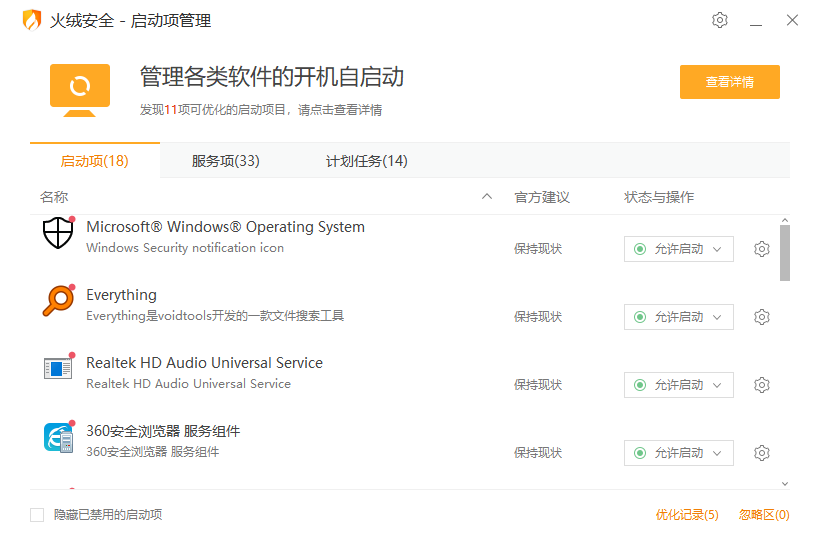This screenshot has width=820, height=540.
Task: Toggle sort arrow in 名称 column header
Action: click(487, 197)
